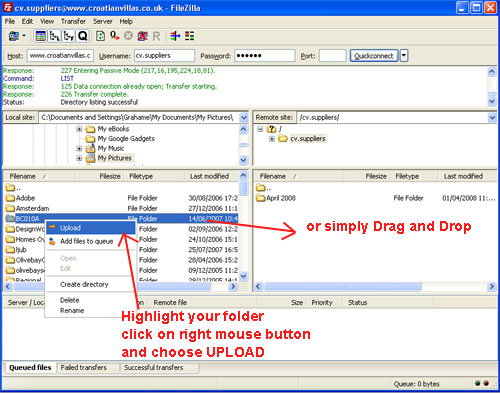Click the Quickconnect button
The height and width of the screenshot is (393, 500).
point(374,56)
